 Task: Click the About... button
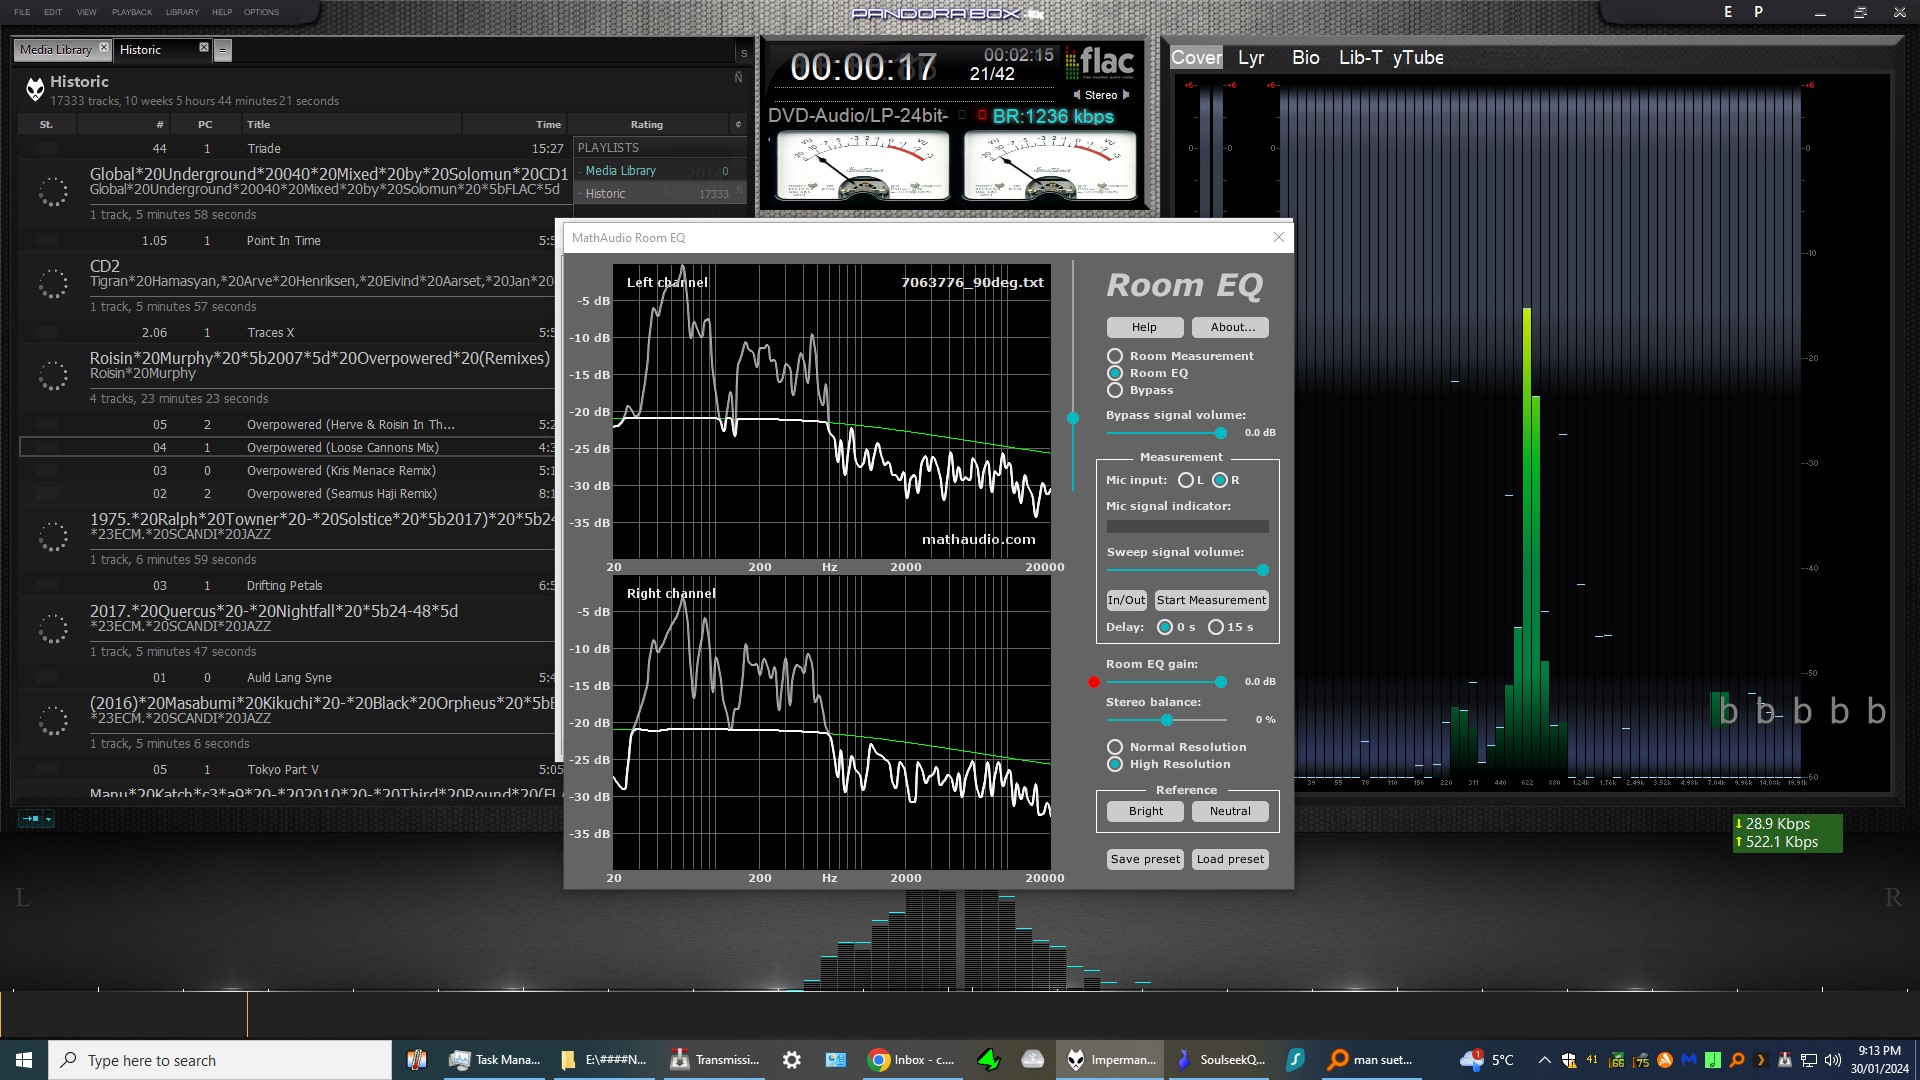[1232, 327]
